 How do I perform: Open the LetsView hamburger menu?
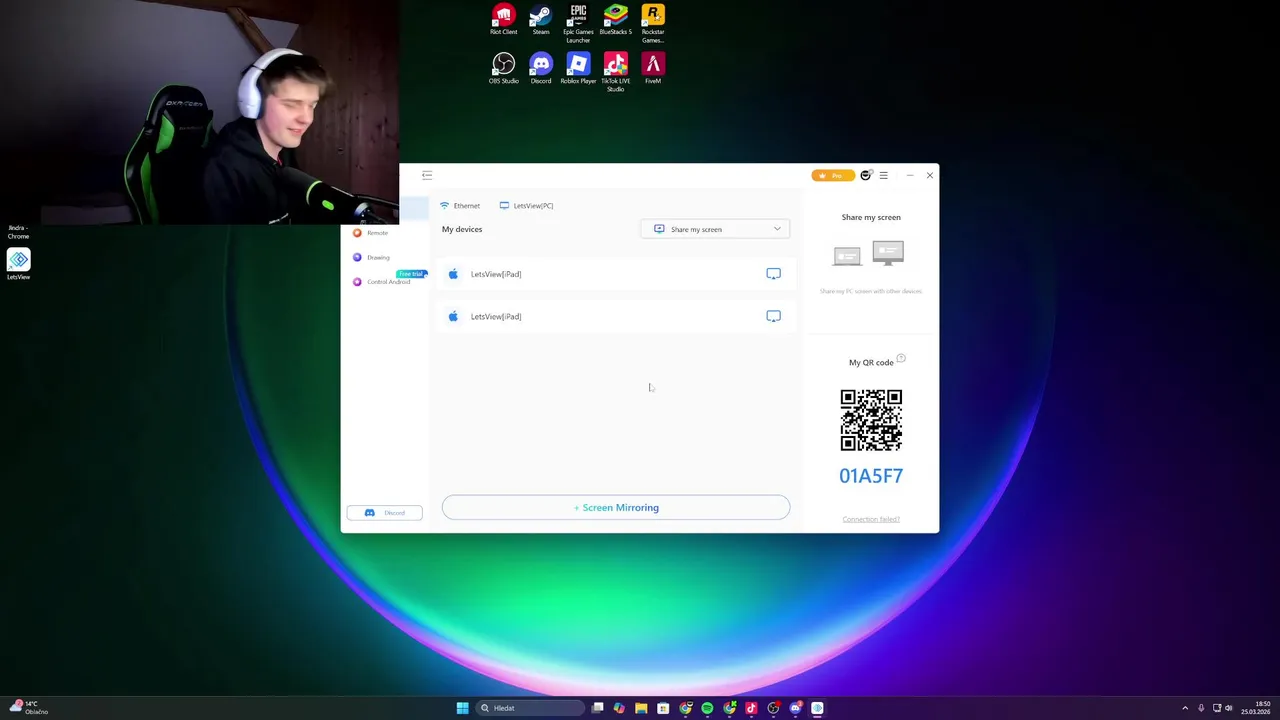[883, 175]
